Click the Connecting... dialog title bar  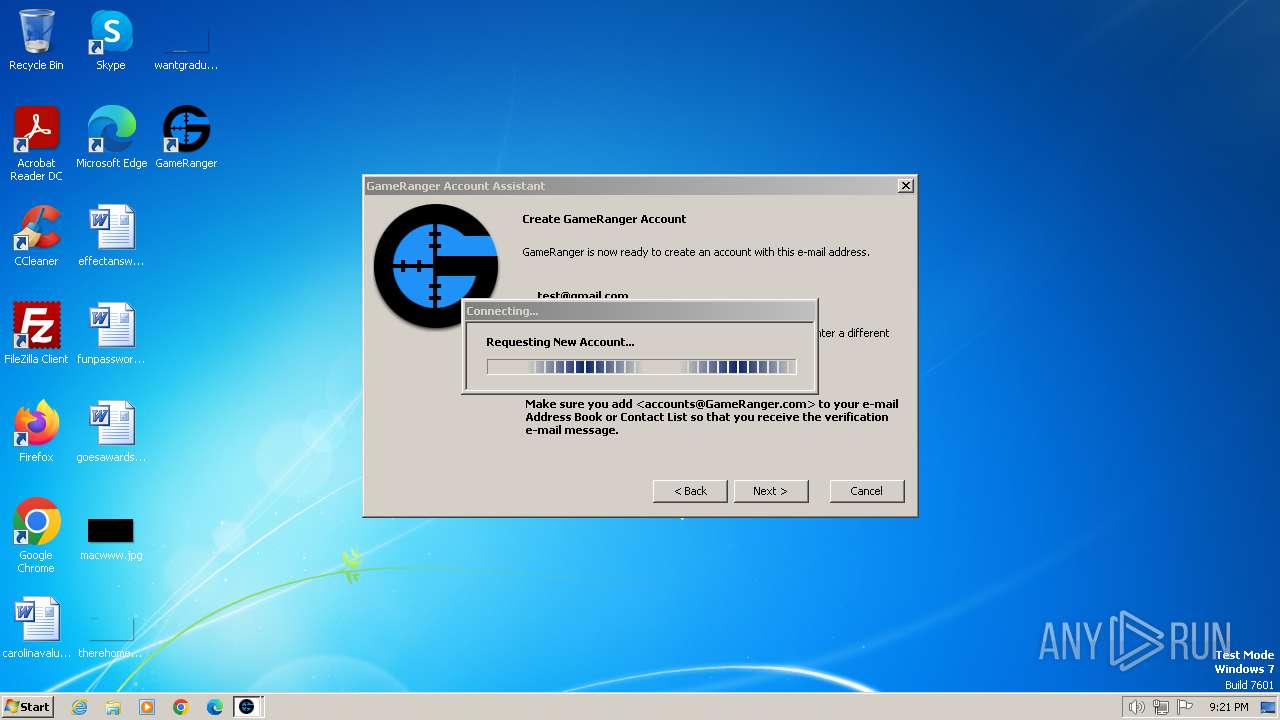point(639,311)
